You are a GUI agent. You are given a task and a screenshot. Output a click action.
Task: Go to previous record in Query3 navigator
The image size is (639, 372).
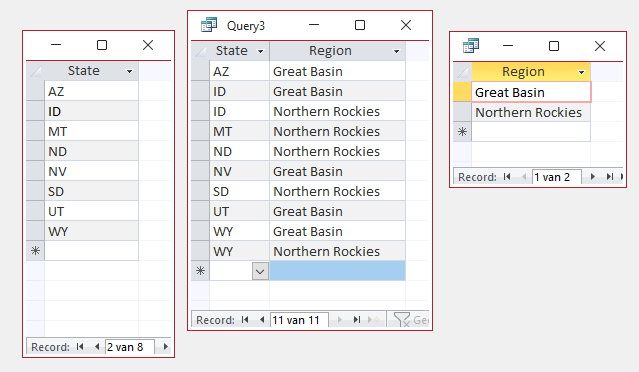pyautogui.click(x=262, y=320)
